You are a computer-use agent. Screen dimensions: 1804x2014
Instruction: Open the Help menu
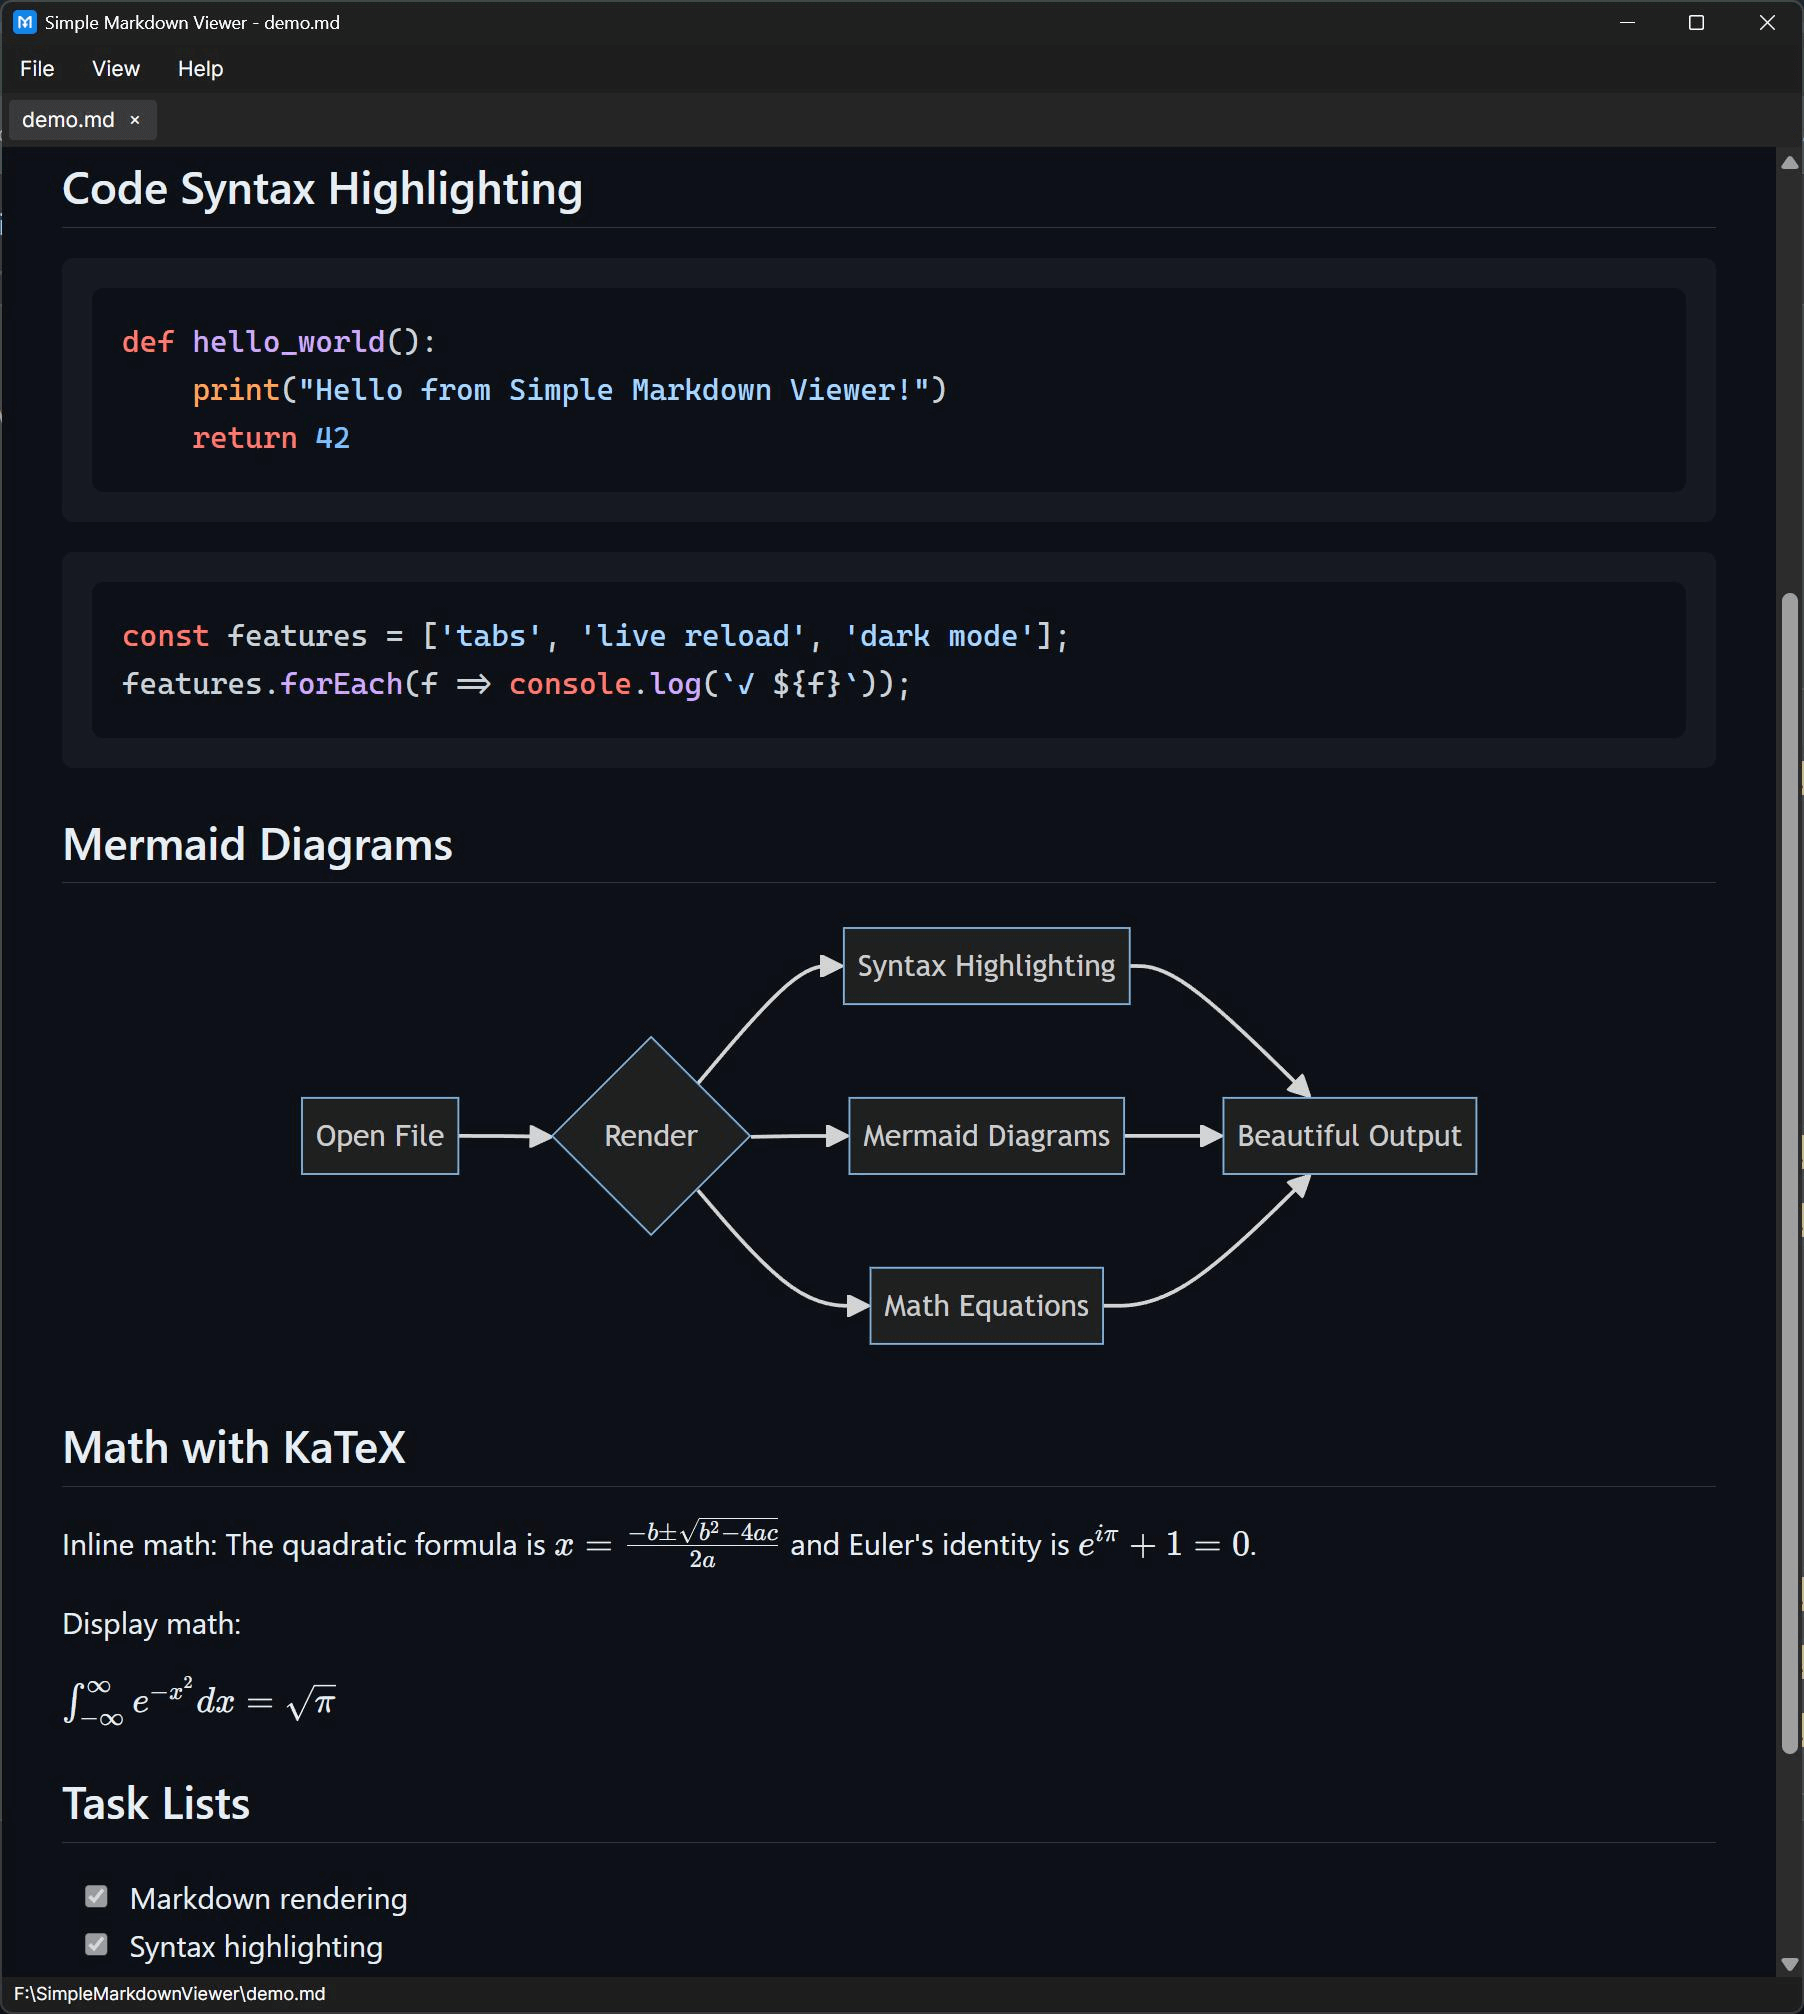click(x=200, y=69)
